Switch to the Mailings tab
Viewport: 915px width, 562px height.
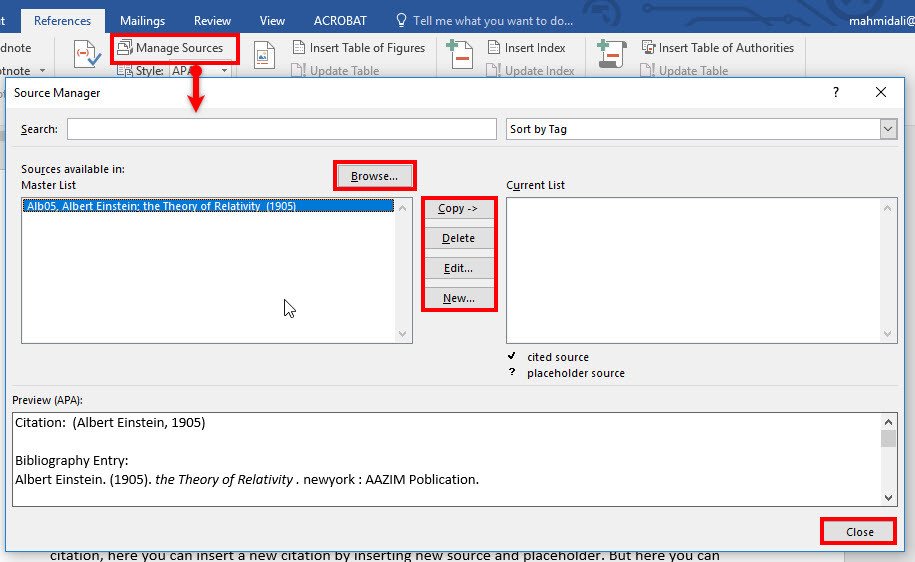pos(142,21)
